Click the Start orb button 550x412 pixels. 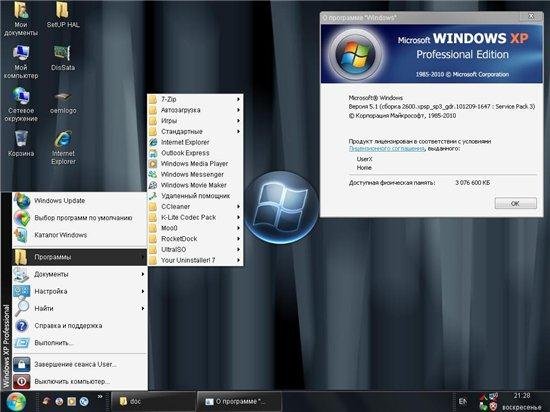pyautogui.click(x=16, y=401)
